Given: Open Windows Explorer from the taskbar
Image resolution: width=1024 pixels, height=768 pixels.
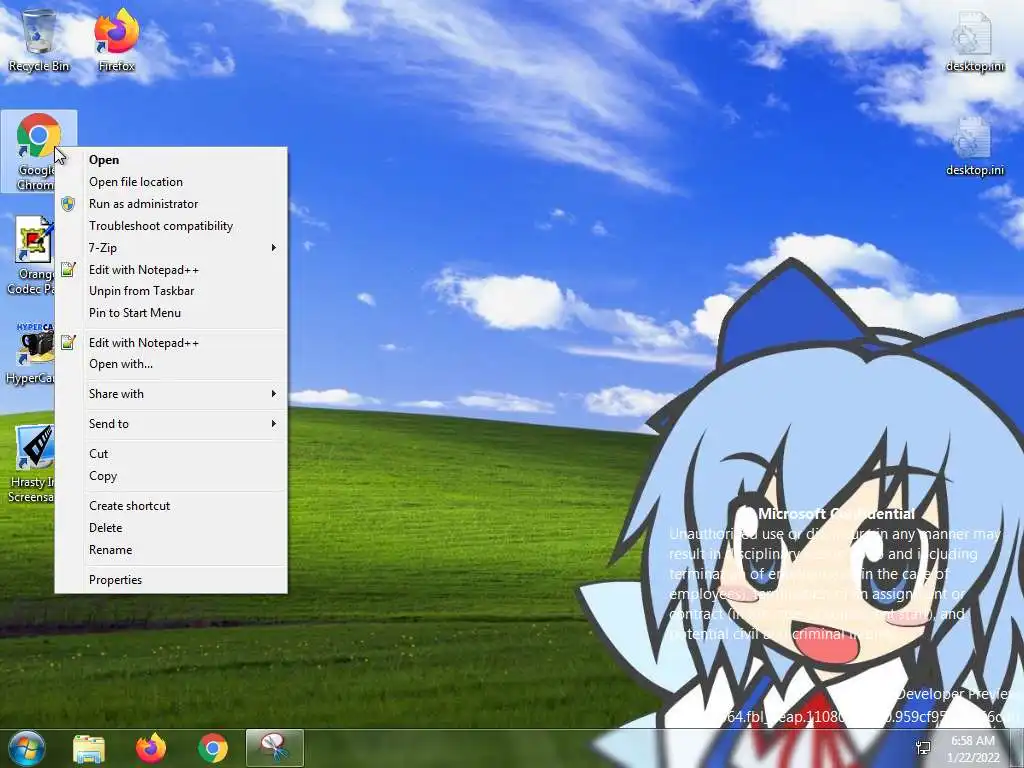Looking at the screenshot, I should [x=89, y=748].
